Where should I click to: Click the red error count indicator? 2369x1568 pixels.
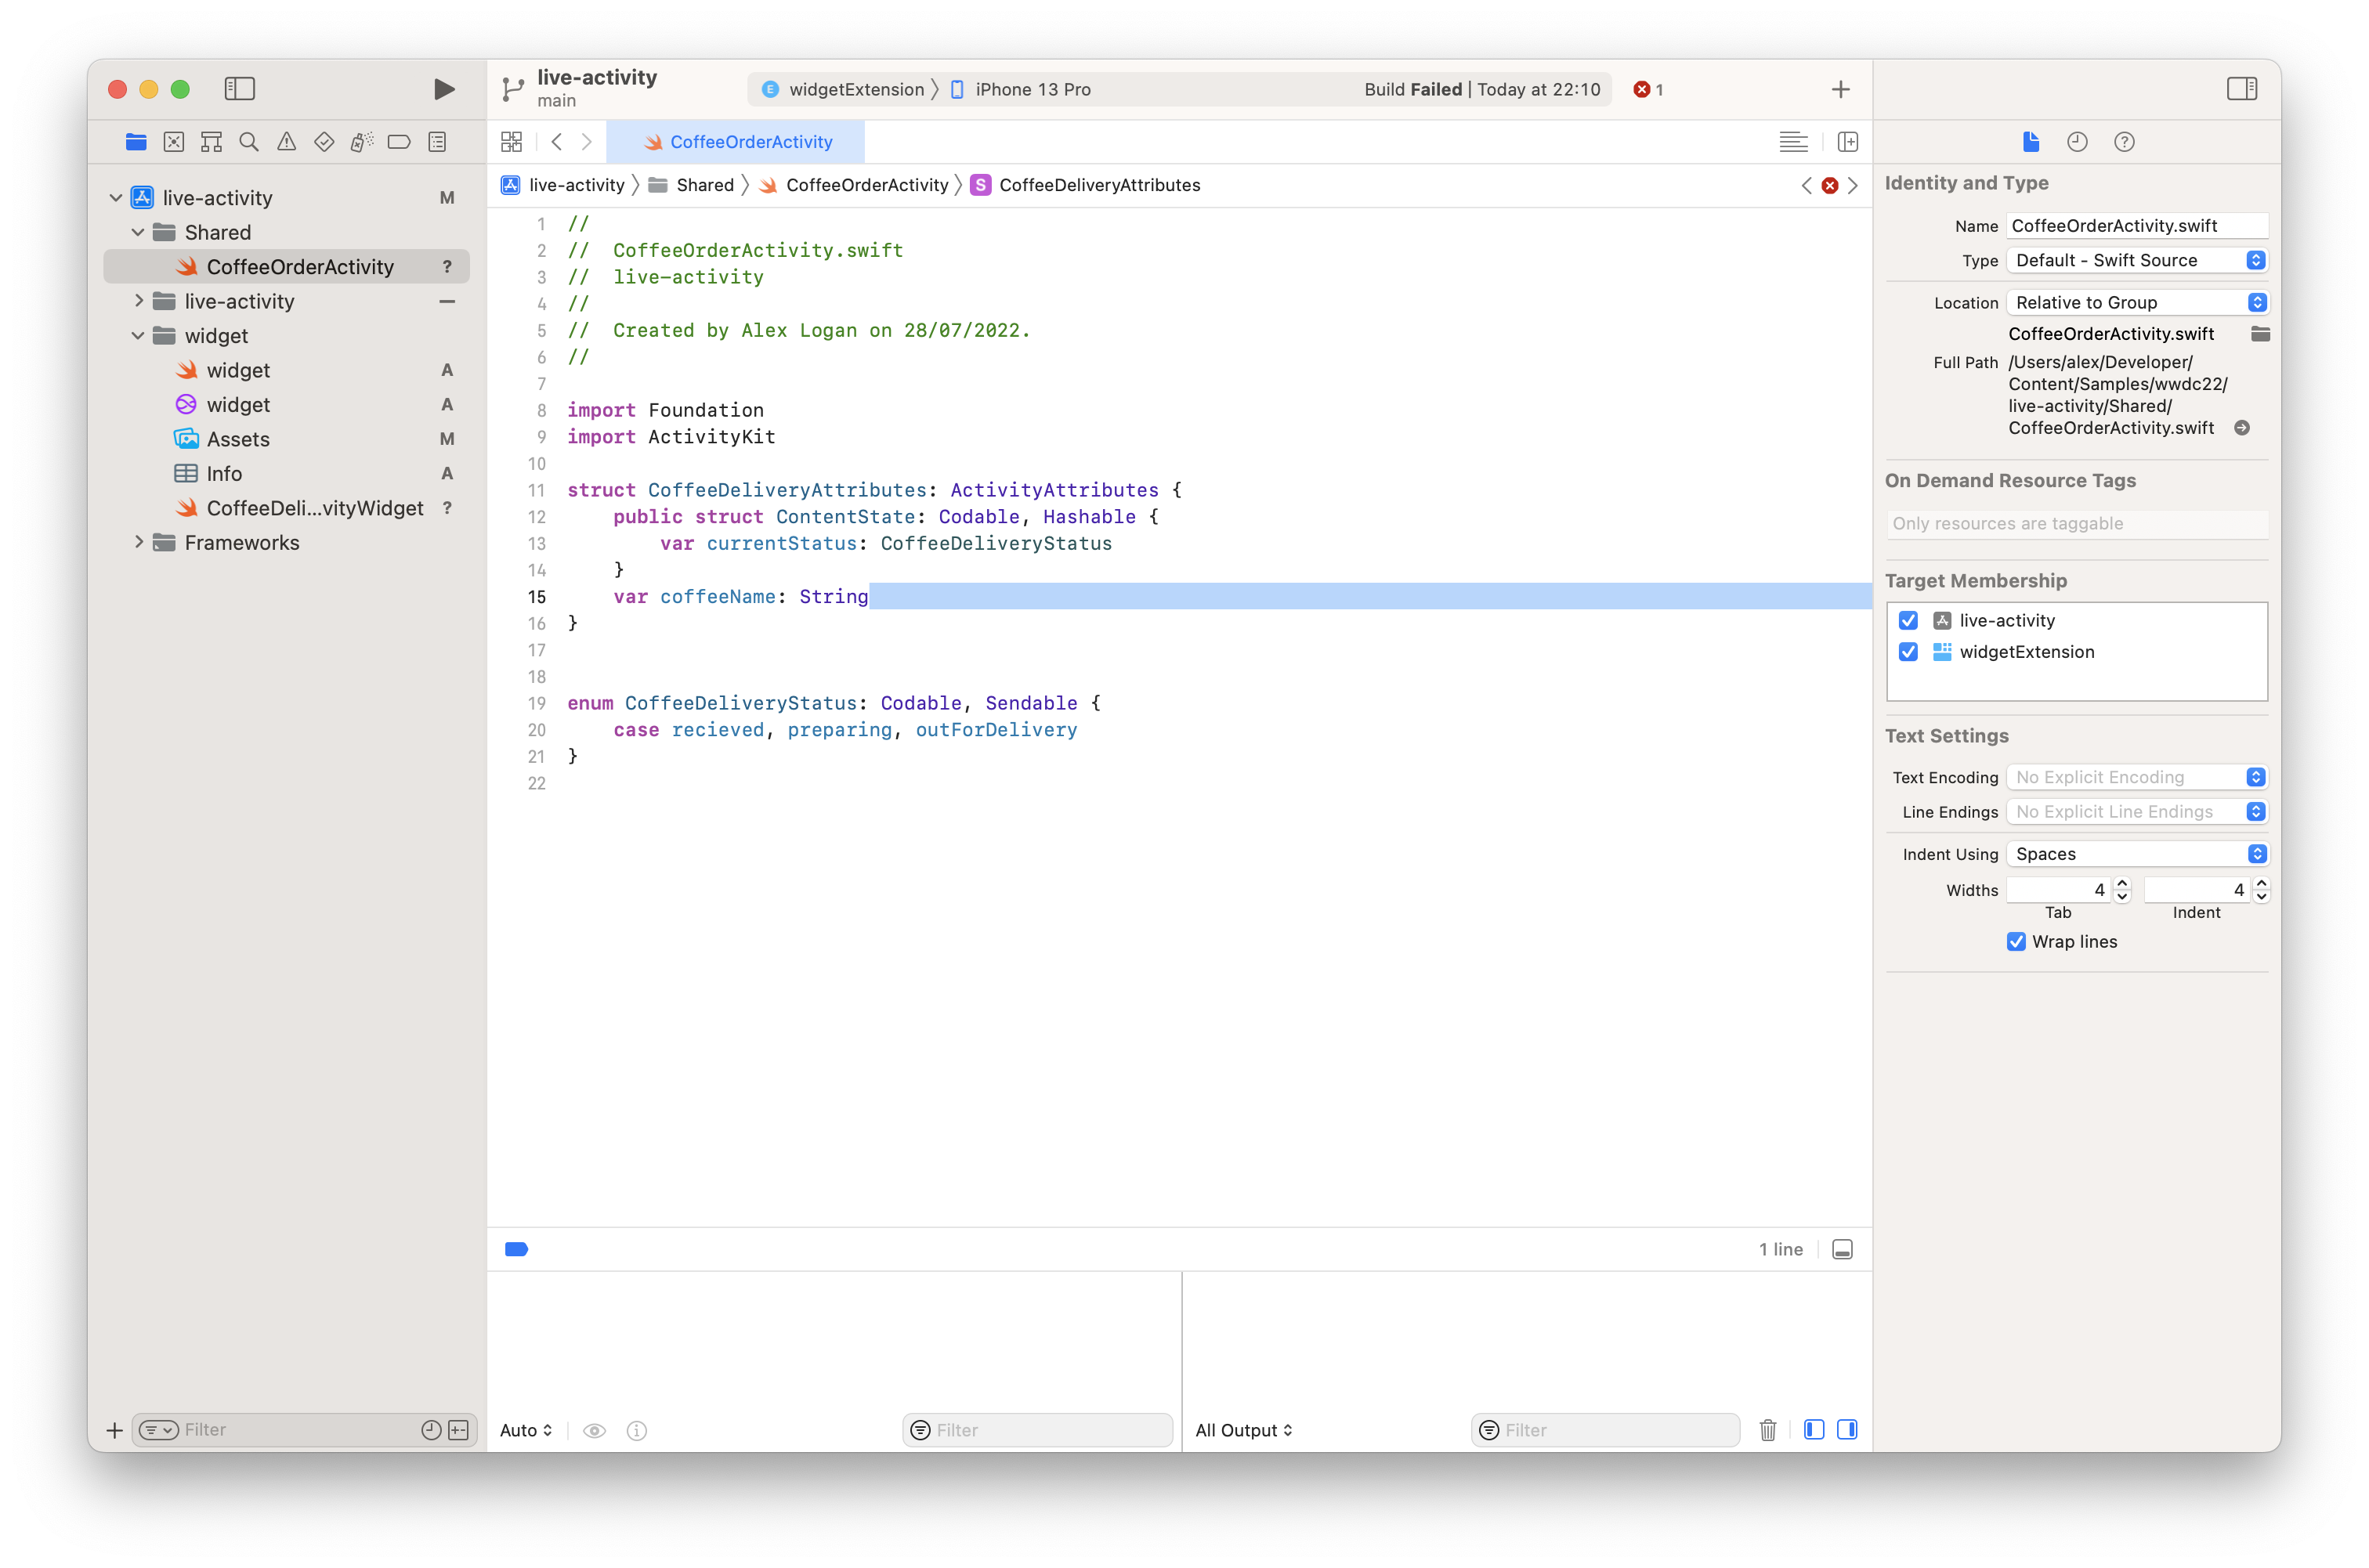coord(1647,89)
